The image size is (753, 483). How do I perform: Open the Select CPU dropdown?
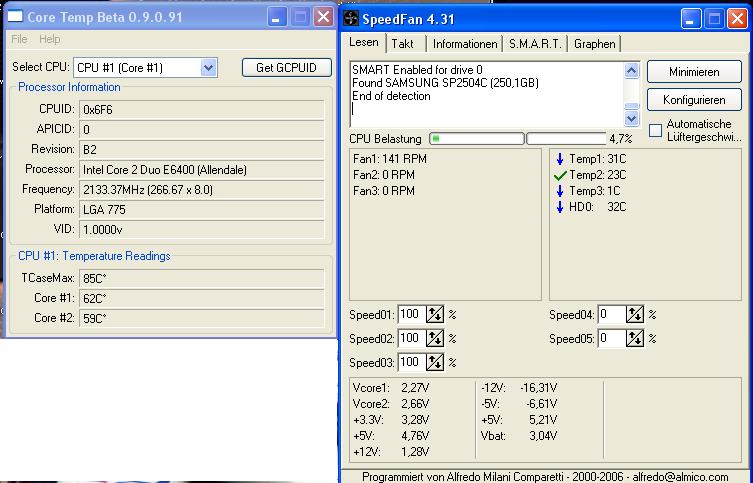pyautogui.click(x=208, y=68)
